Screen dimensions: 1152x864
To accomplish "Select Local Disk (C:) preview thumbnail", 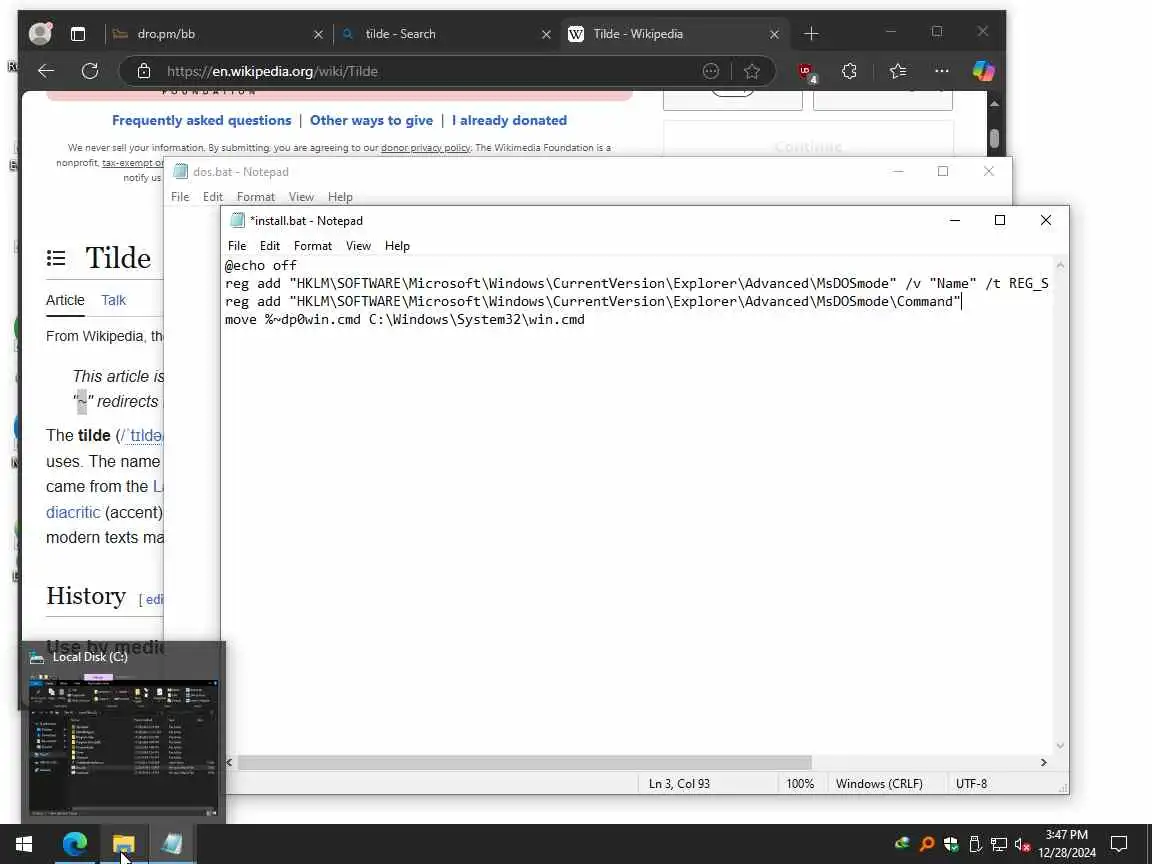I will pos(123,745).
